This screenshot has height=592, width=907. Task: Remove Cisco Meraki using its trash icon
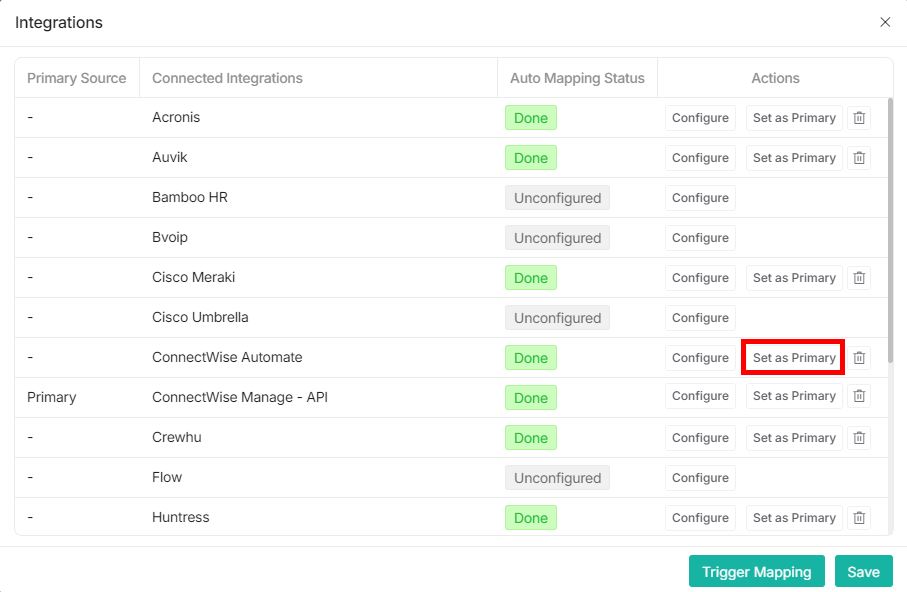858,278
